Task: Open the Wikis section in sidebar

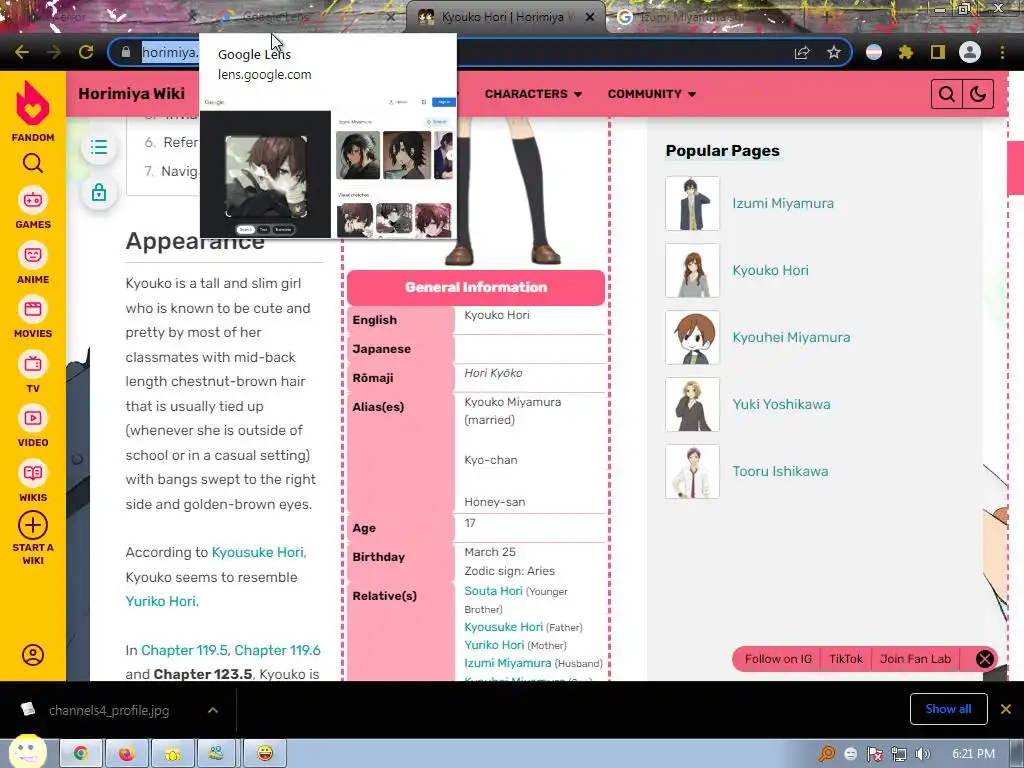Action: point(33,481)
